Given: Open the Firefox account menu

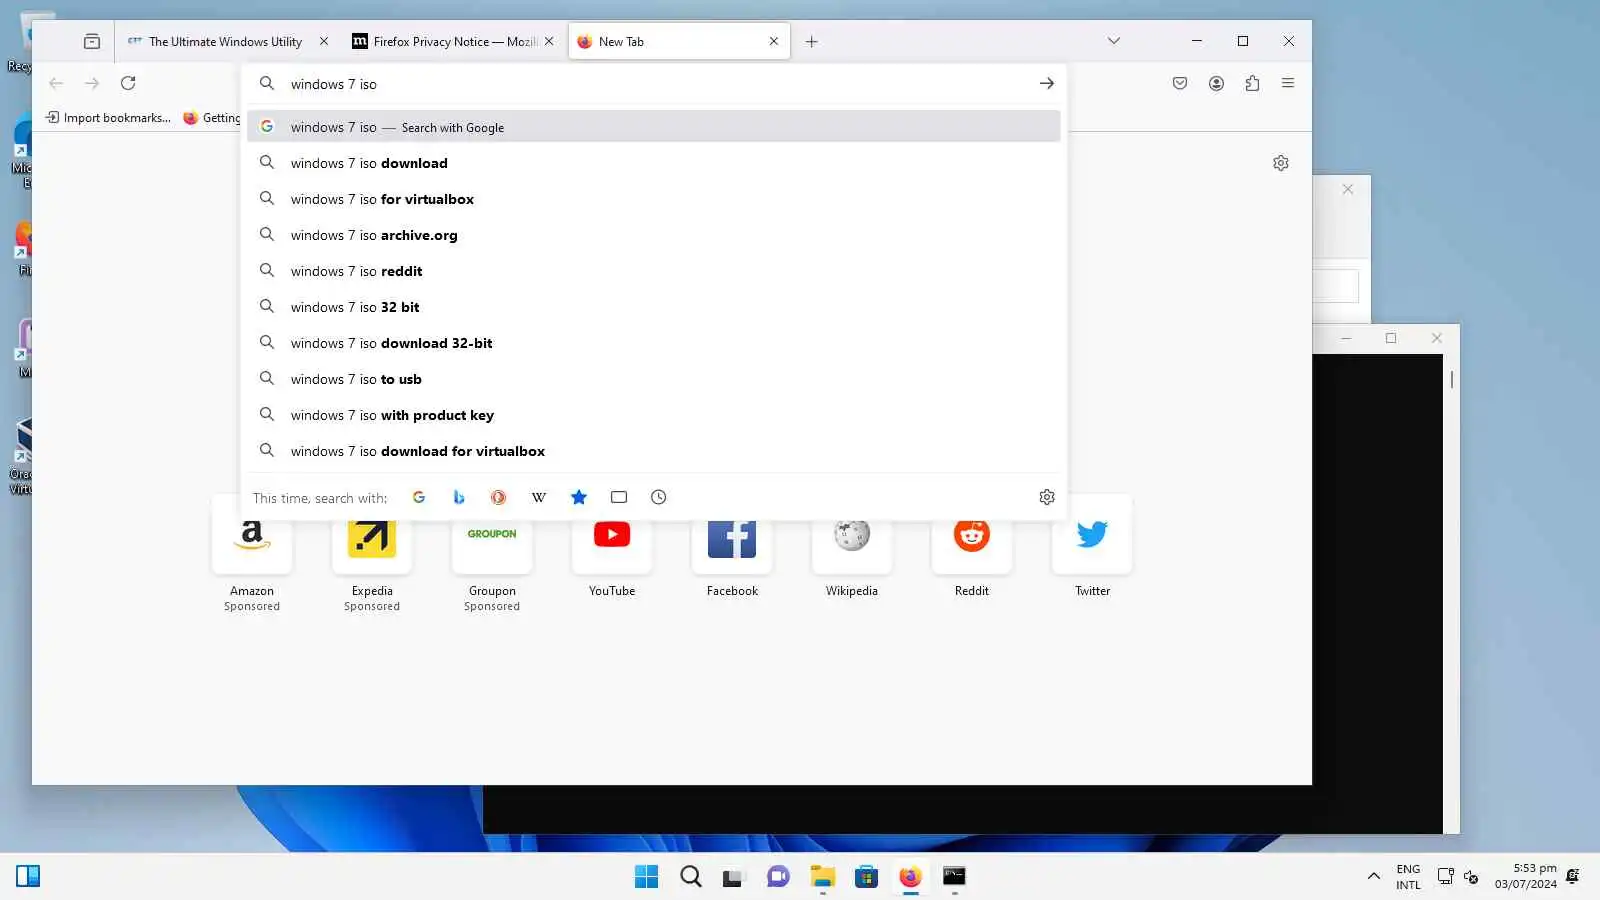Looking at the screenshot, I should (x=1216, y=83).
